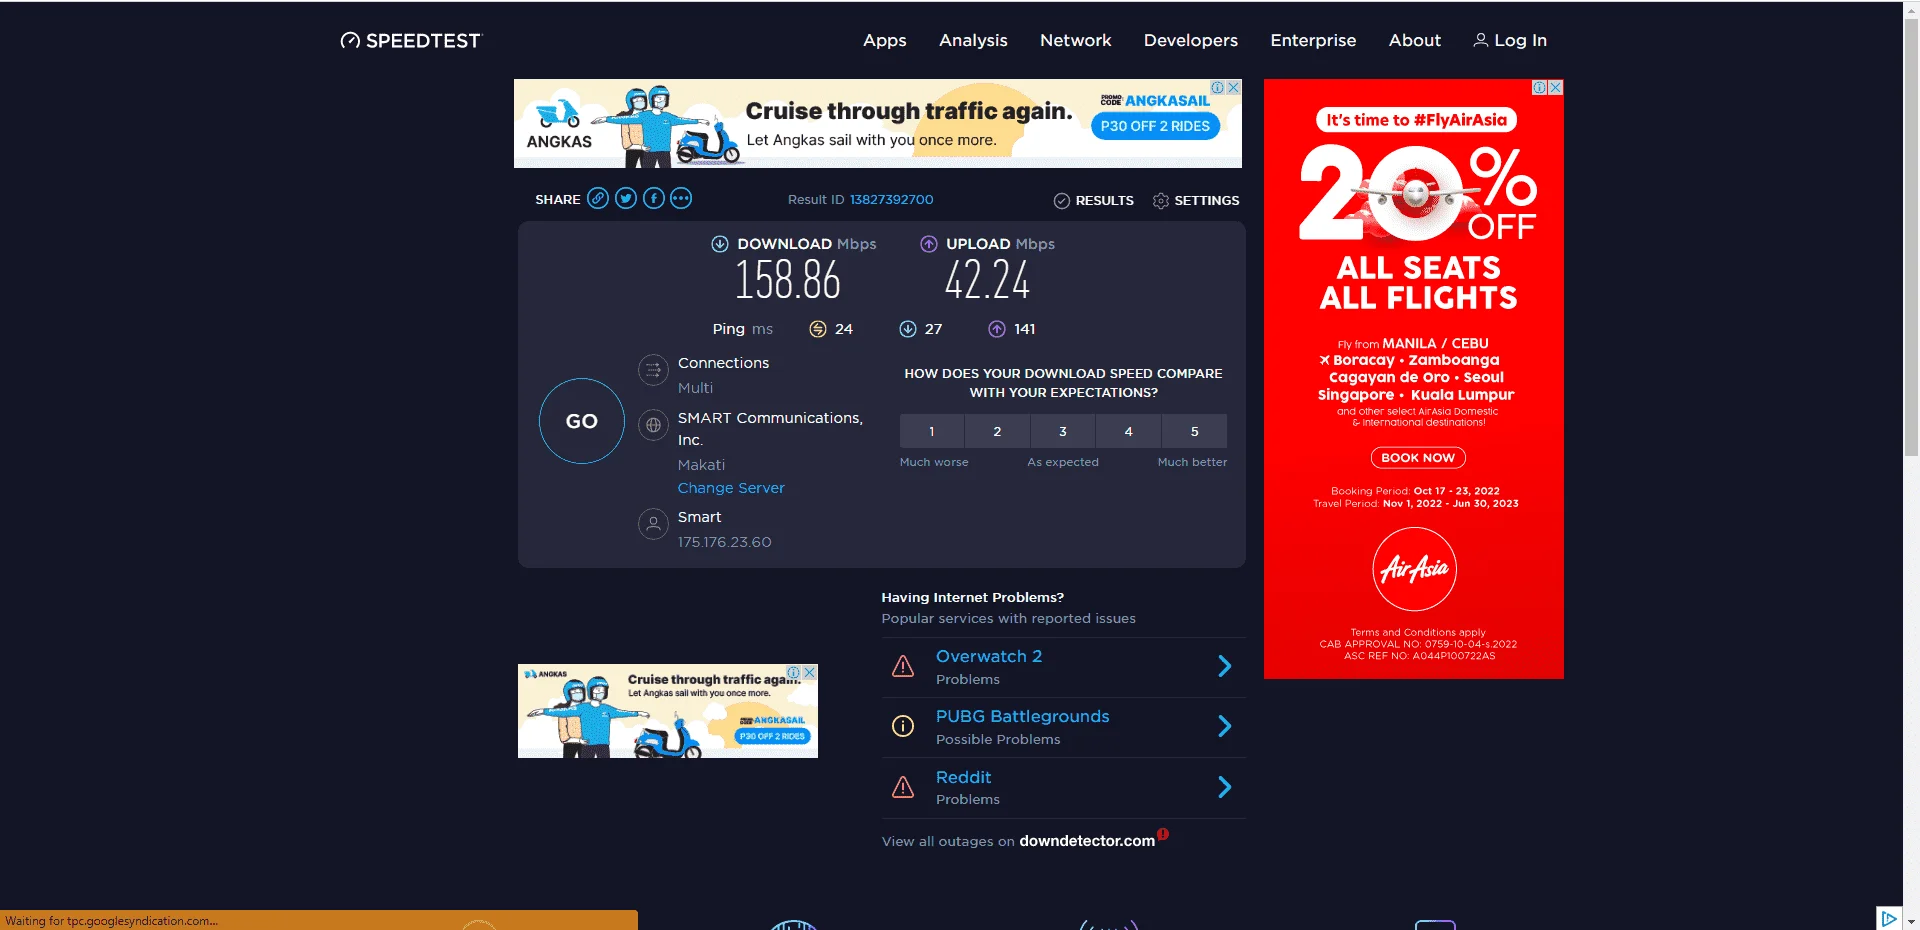The image size is (1920, 930).
Task: Click the upload arrow icon
Action: click(x=929, y=244)
